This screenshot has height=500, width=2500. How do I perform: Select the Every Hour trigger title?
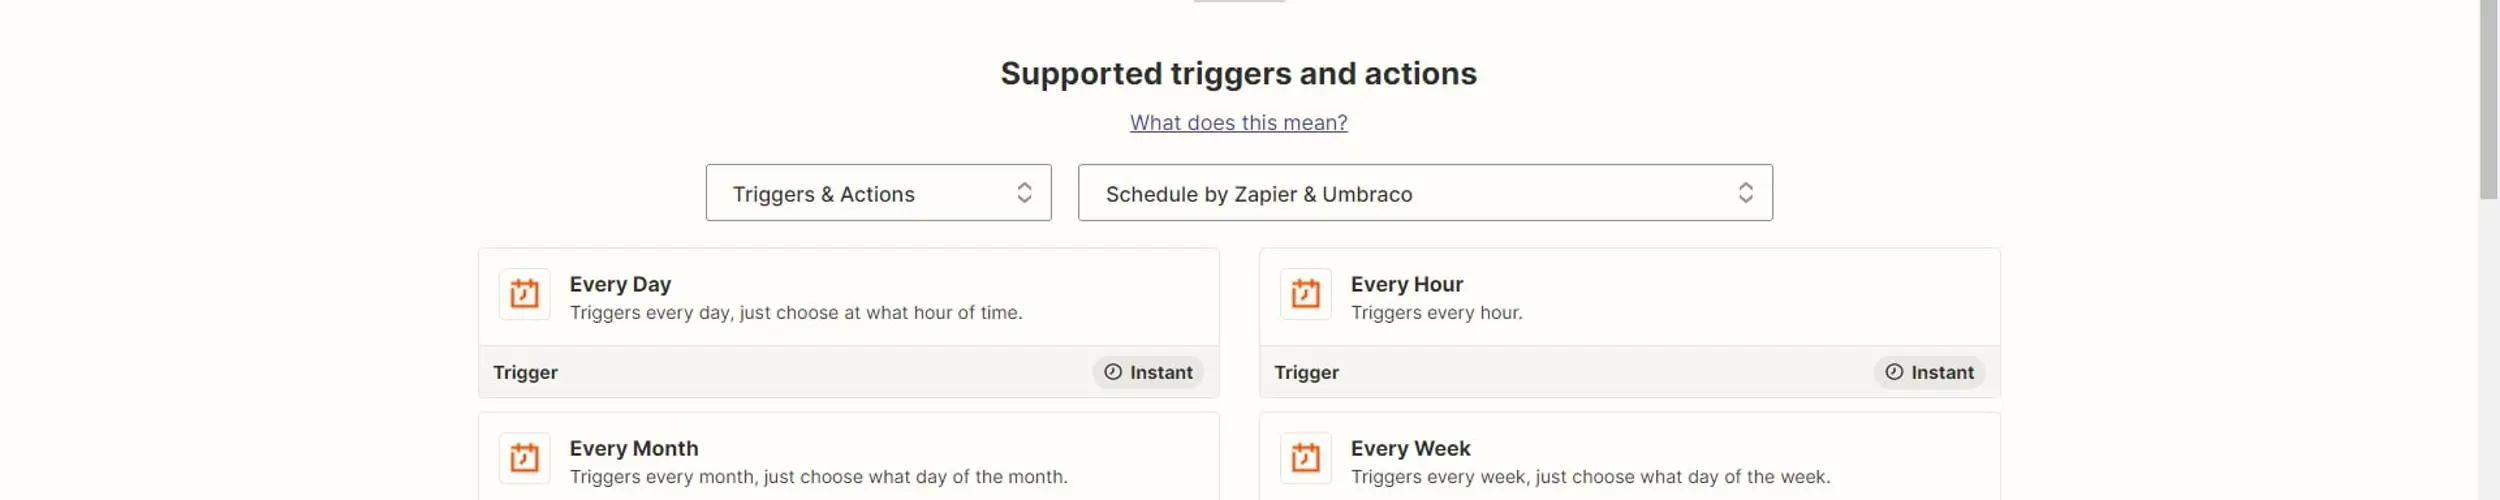(x=1406, y=285)
